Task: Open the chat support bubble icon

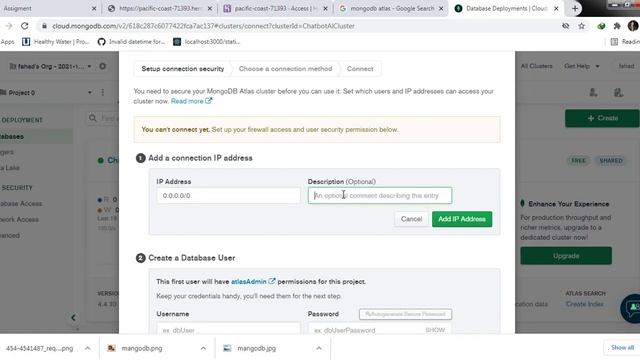Action: [x=632, y=308]
